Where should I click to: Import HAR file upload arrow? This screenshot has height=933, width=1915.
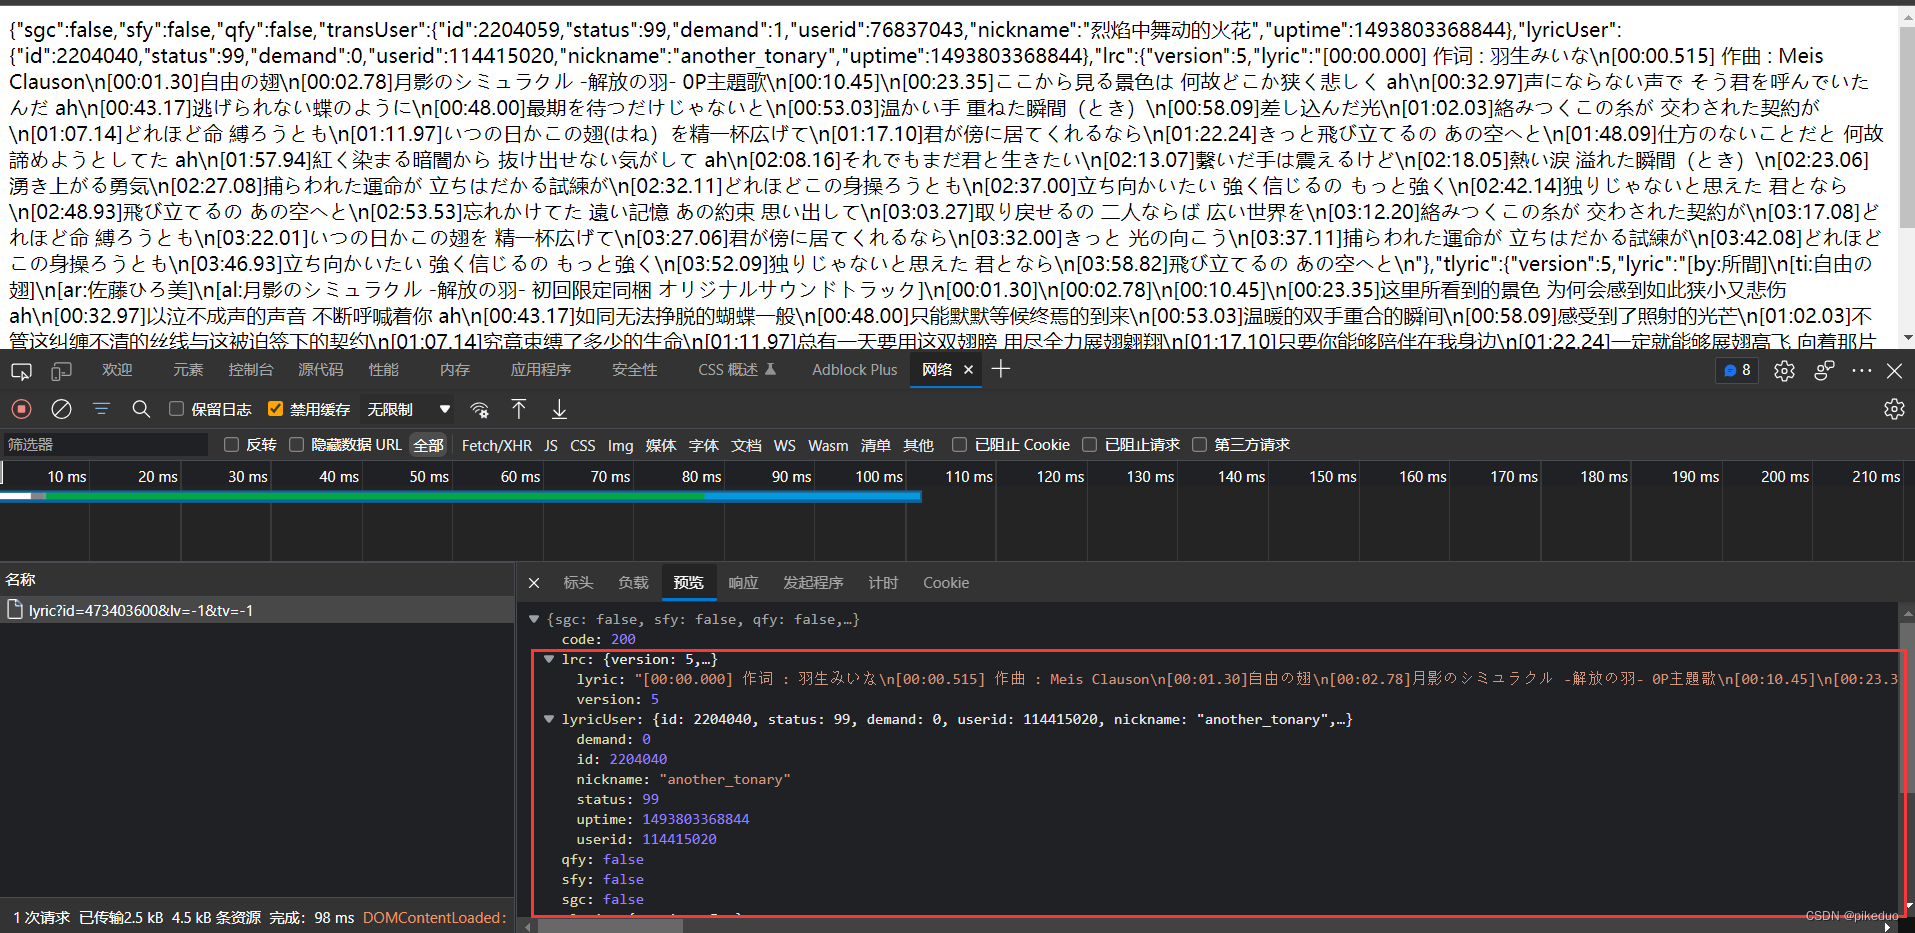click(519, 409)
